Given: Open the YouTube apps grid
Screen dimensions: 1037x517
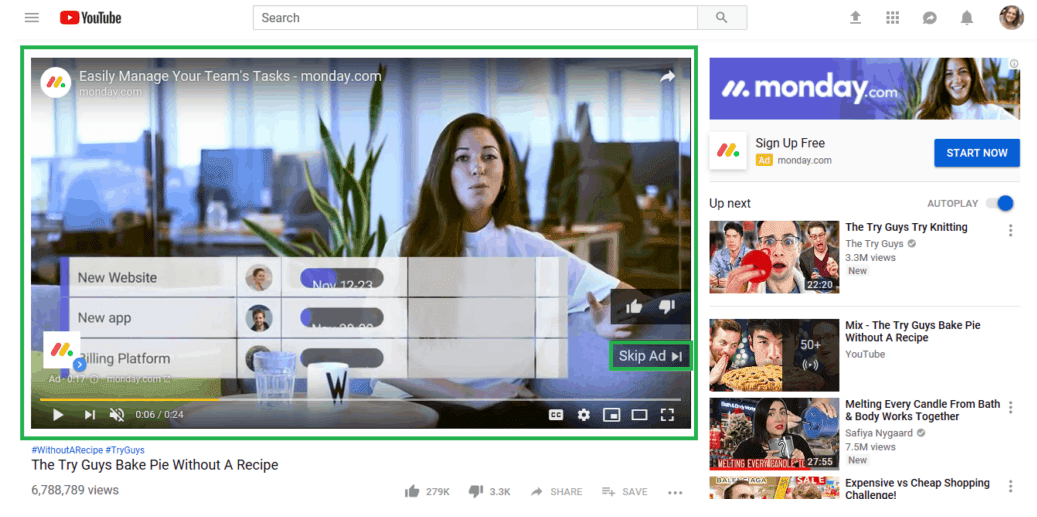Looking at the screenshot, I should point(893,18).
